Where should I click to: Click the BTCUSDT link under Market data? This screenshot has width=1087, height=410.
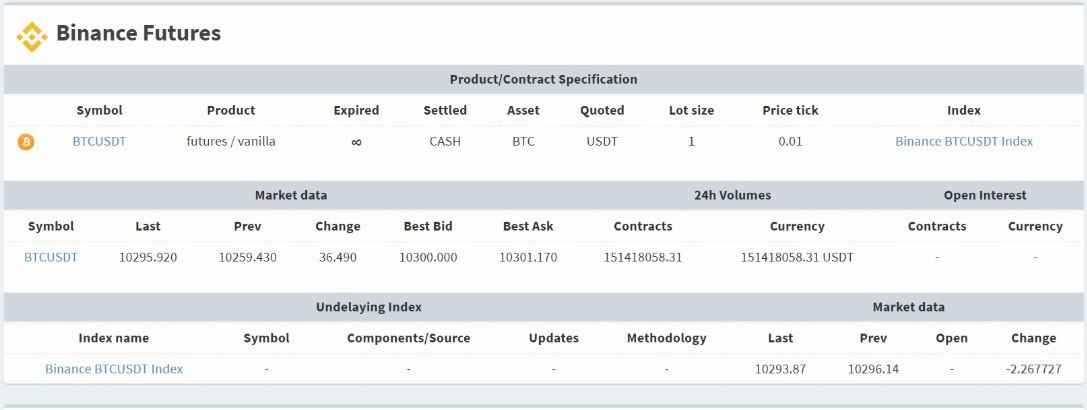pyautogui.click(x=51, y=258)
